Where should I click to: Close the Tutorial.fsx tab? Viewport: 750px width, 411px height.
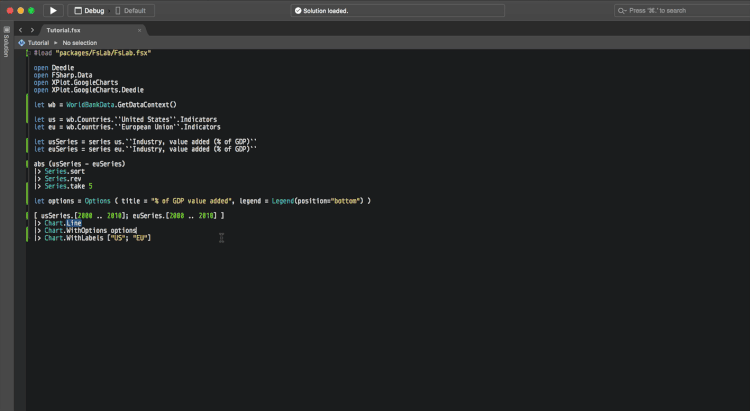coord(139,30)
